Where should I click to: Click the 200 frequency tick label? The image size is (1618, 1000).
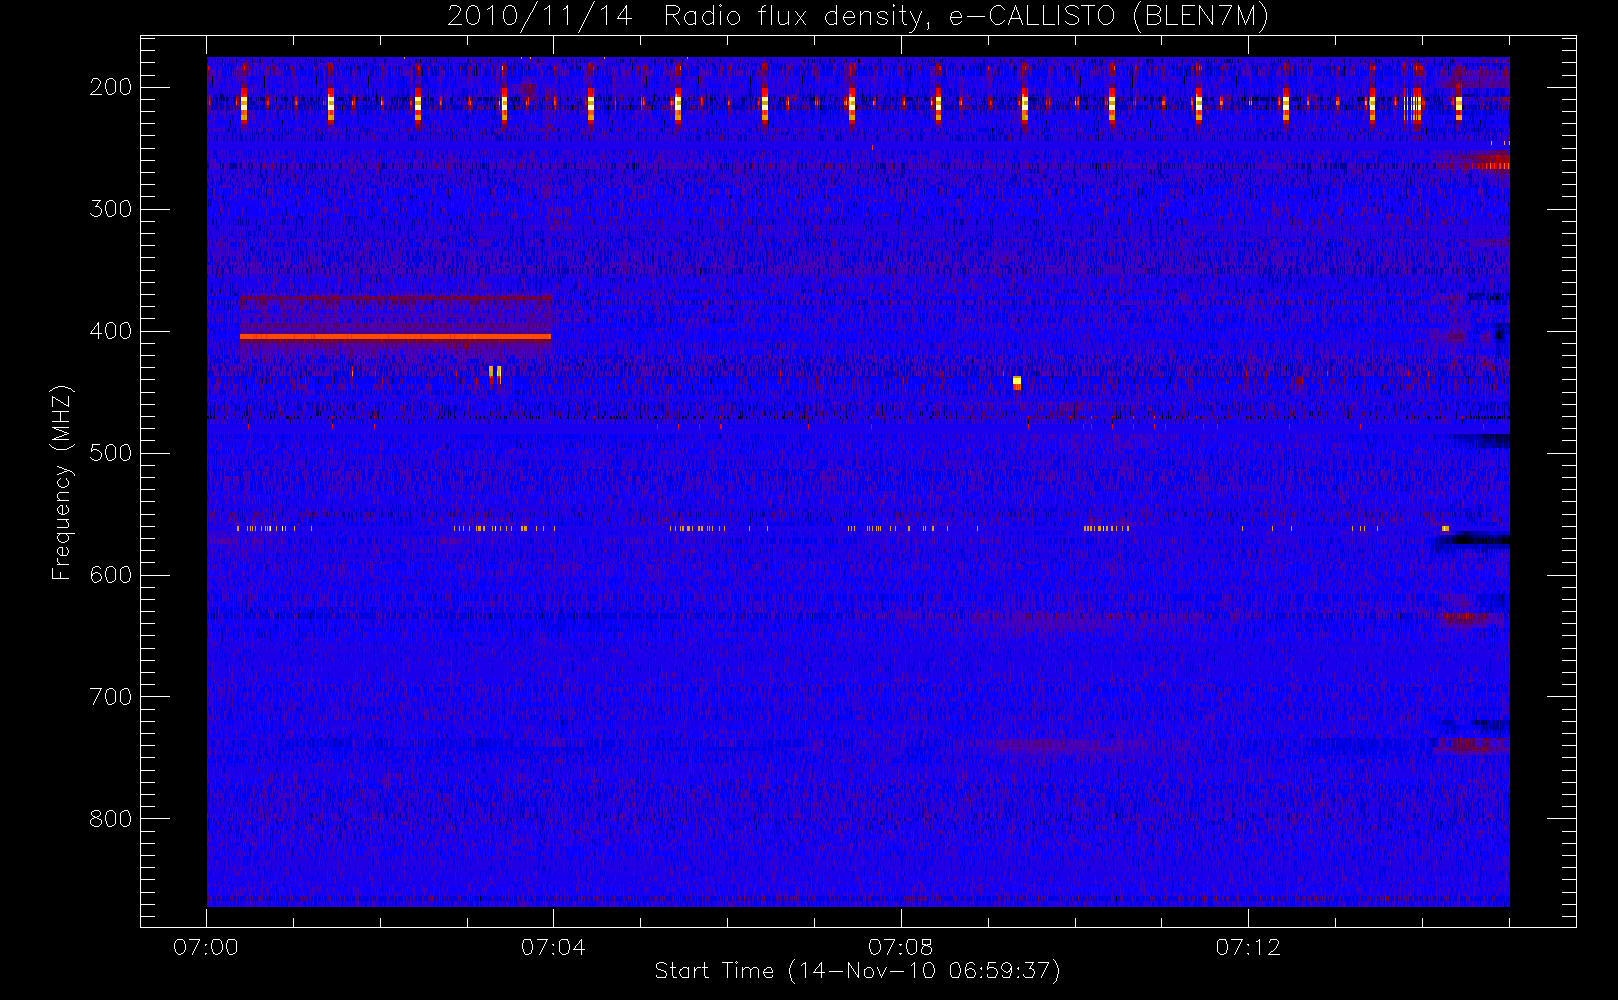(110, 87)
